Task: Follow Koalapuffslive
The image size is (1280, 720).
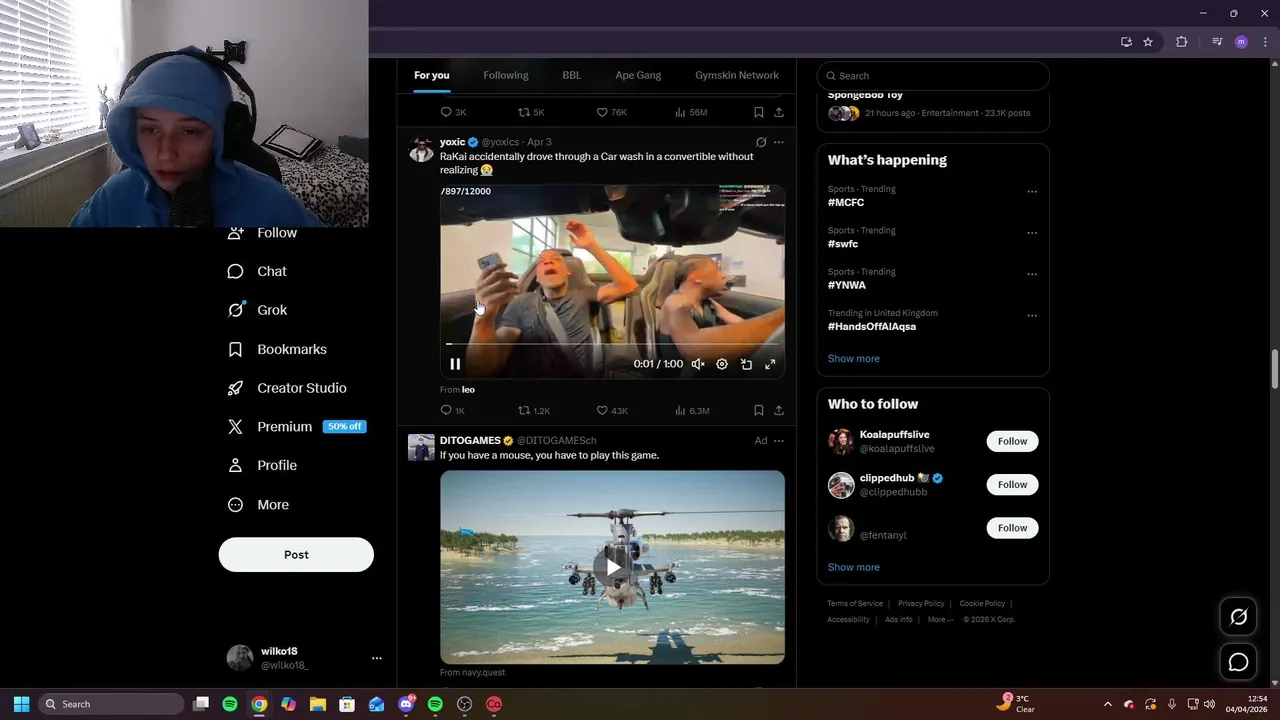Action: click(1012, 441)
